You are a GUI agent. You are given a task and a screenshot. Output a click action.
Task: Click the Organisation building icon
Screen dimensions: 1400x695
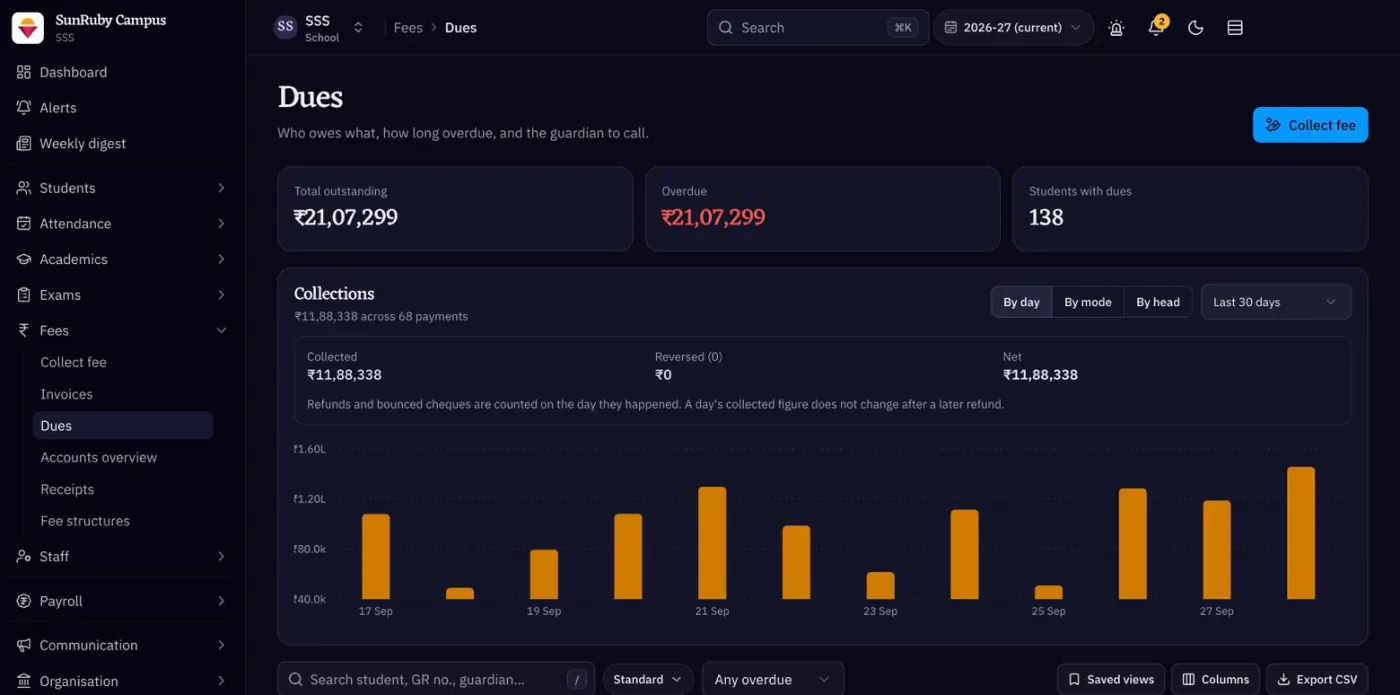[24, 681]
